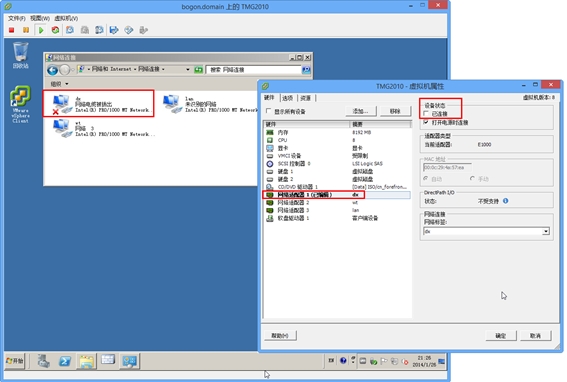Click the Cancel button in properties dialog
Image resolution: width=567 pixels, height=382 pixels.
click(x=536, y=336)
